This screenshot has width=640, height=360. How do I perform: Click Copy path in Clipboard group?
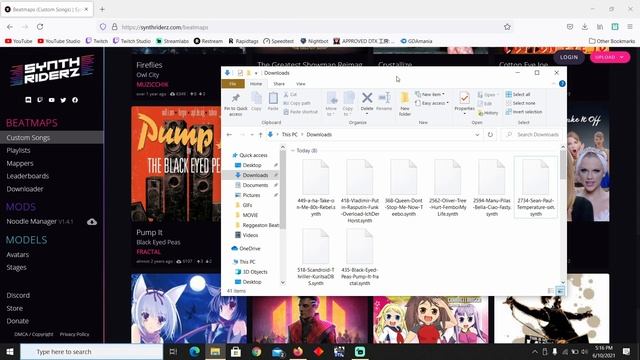[297, 103]
